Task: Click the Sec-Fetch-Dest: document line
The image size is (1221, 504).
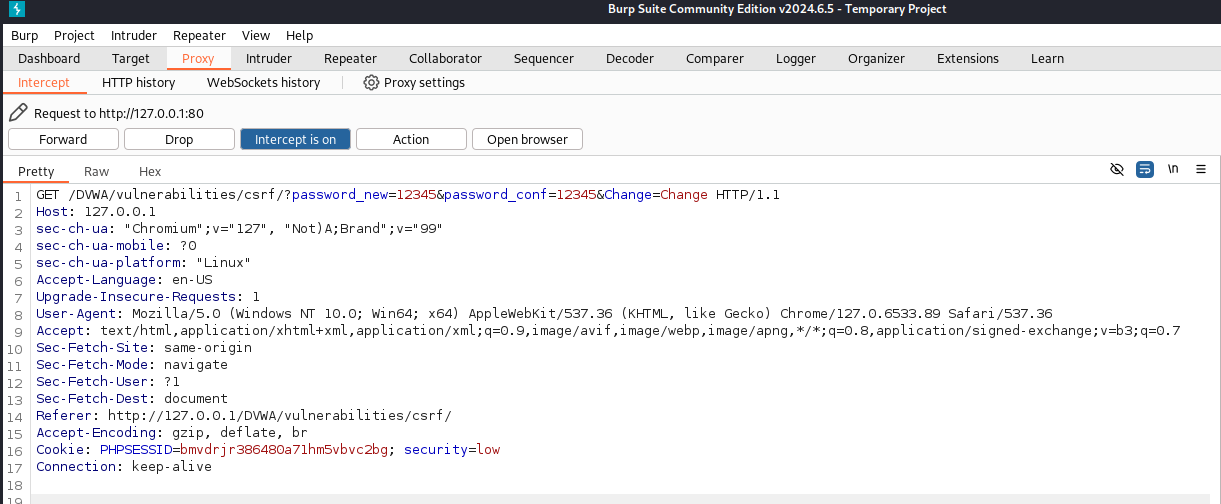Action: (132, 398)
